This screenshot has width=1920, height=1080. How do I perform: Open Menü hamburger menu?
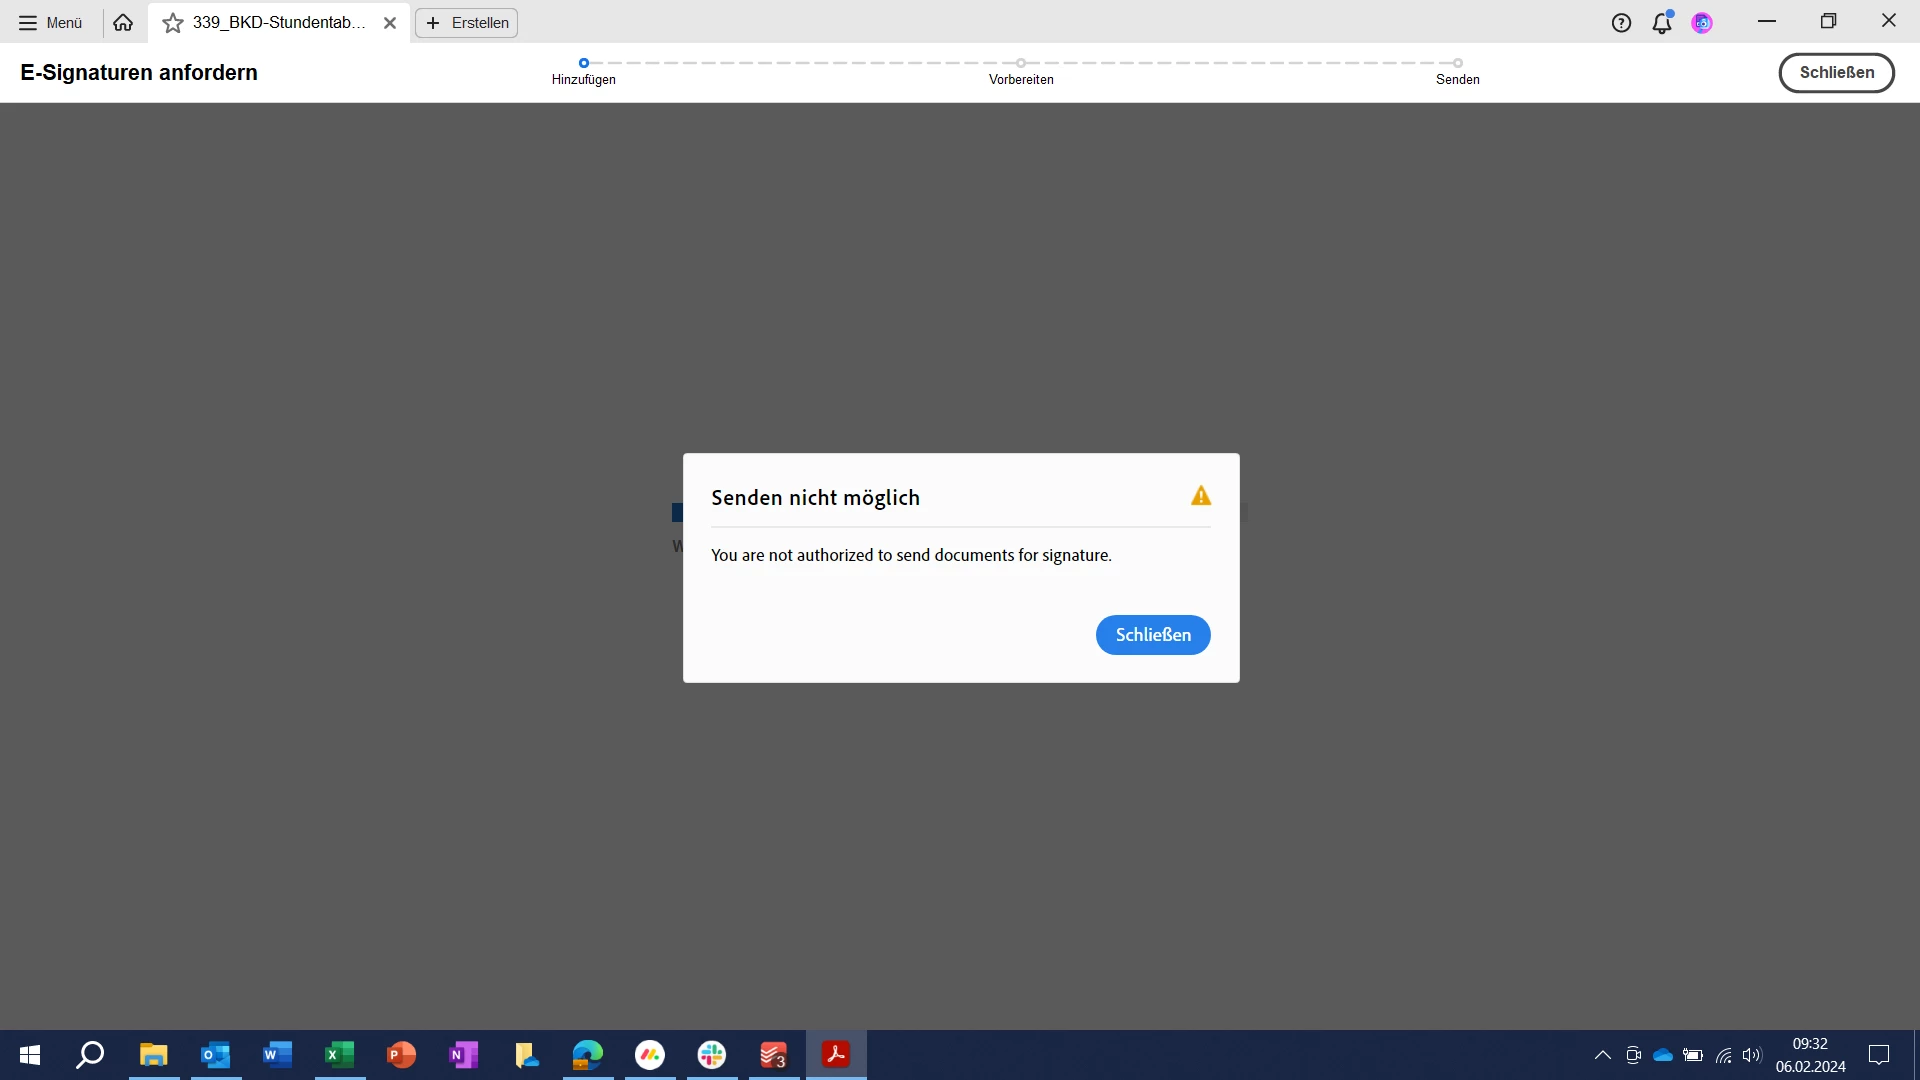50,22
